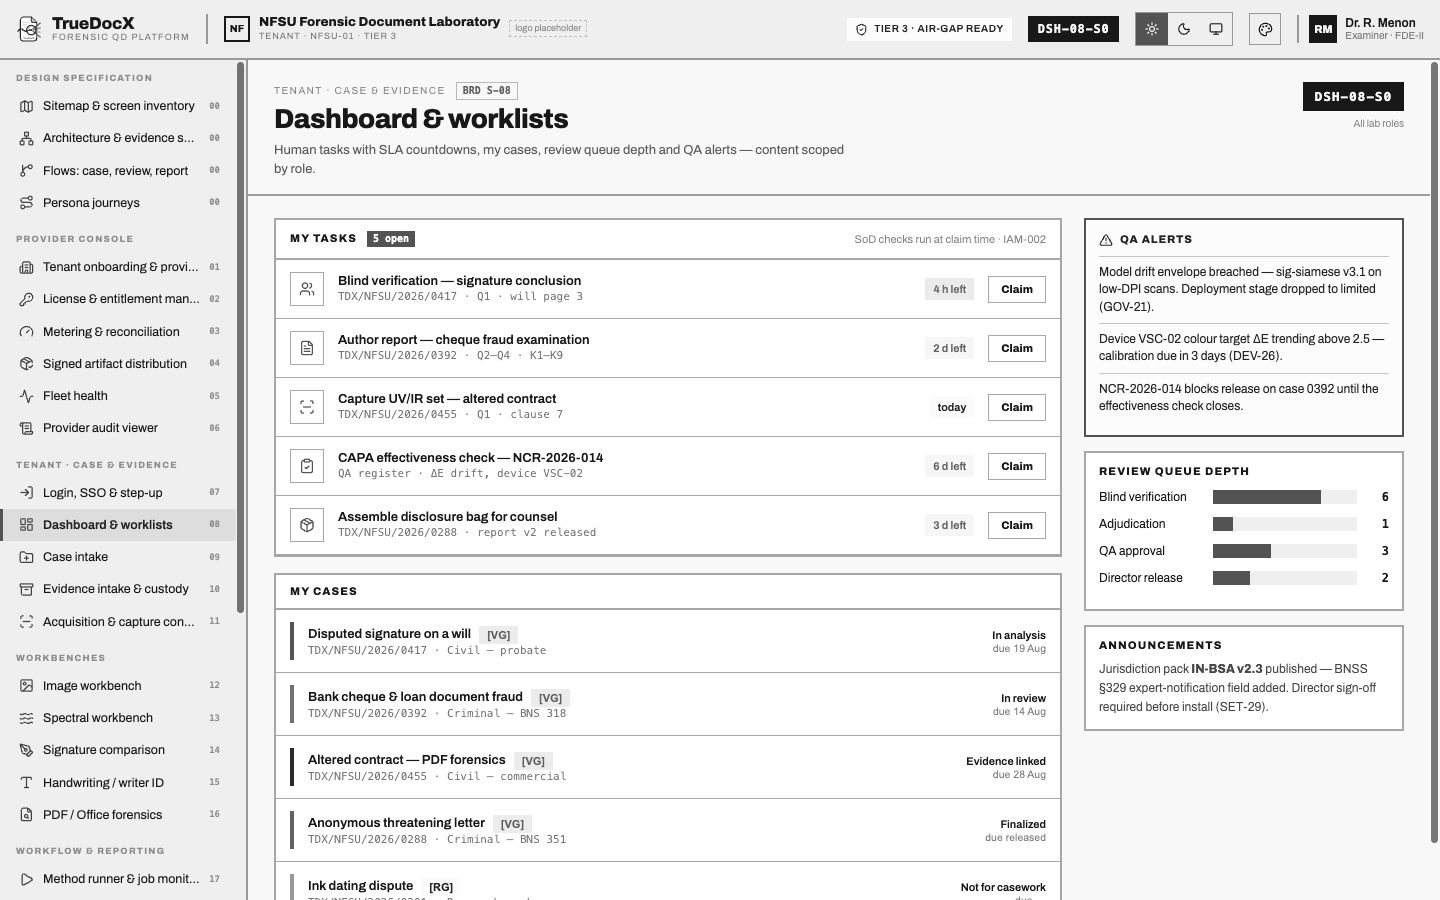Click Tier 3 Air-Gap Ready shield badge
Image resolution: width=1440 pixels, height=900 pixels.
(x=930, y=29)
